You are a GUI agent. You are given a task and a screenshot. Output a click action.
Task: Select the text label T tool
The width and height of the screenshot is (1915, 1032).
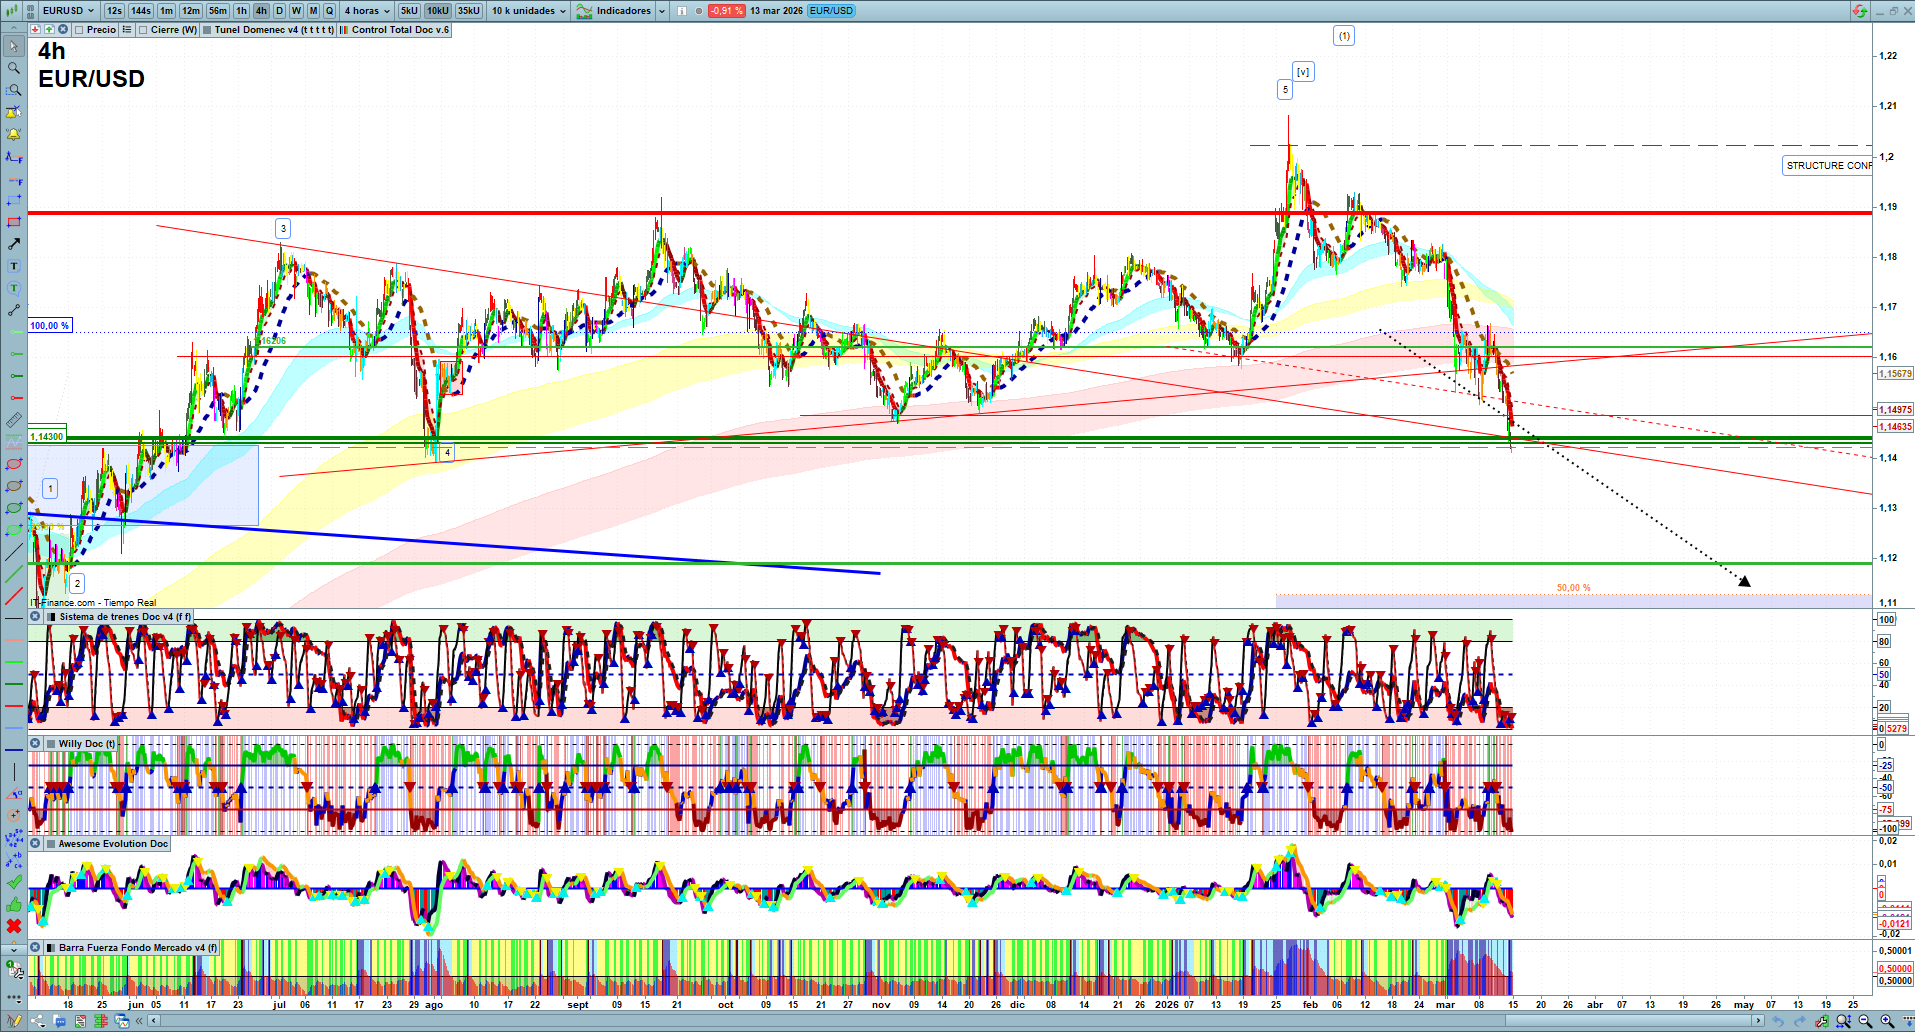(x=14, y=266)
